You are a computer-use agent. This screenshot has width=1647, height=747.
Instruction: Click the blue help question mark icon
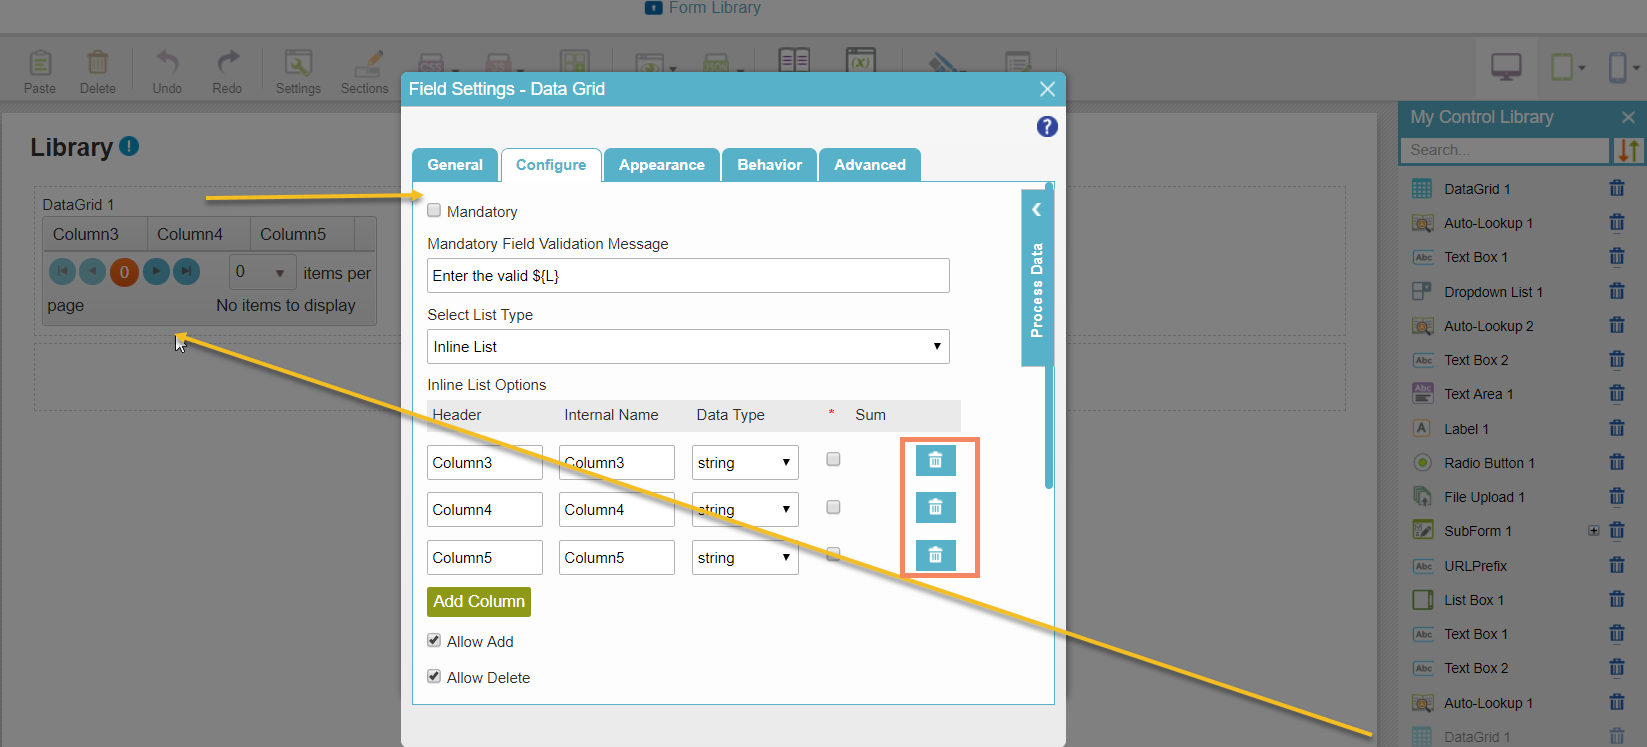point(1047,127)
